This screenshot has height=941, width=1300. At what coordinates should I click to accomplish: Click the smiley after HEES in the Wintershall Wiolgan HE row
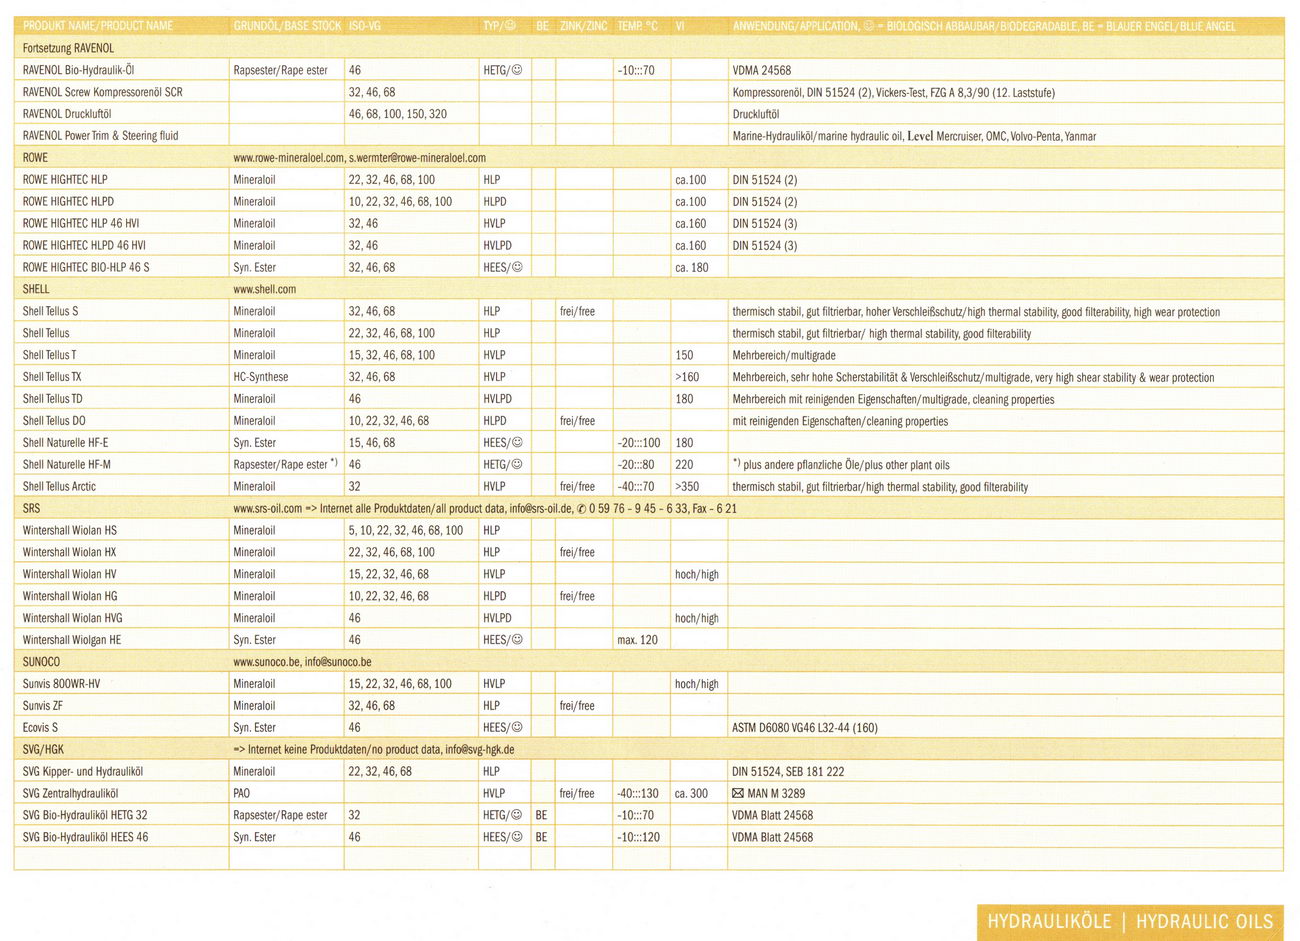click(x=517, y=640)
